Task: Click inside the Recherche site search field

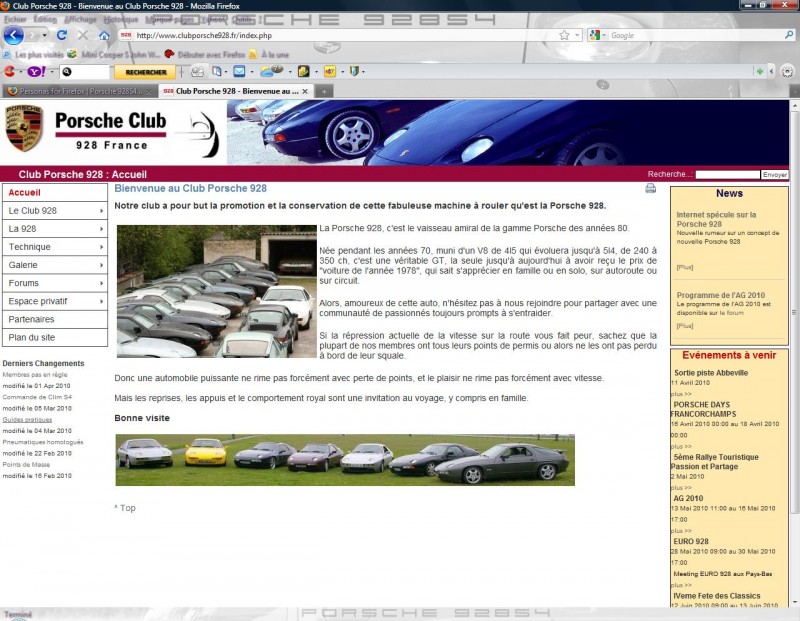Action: (728, 175)
